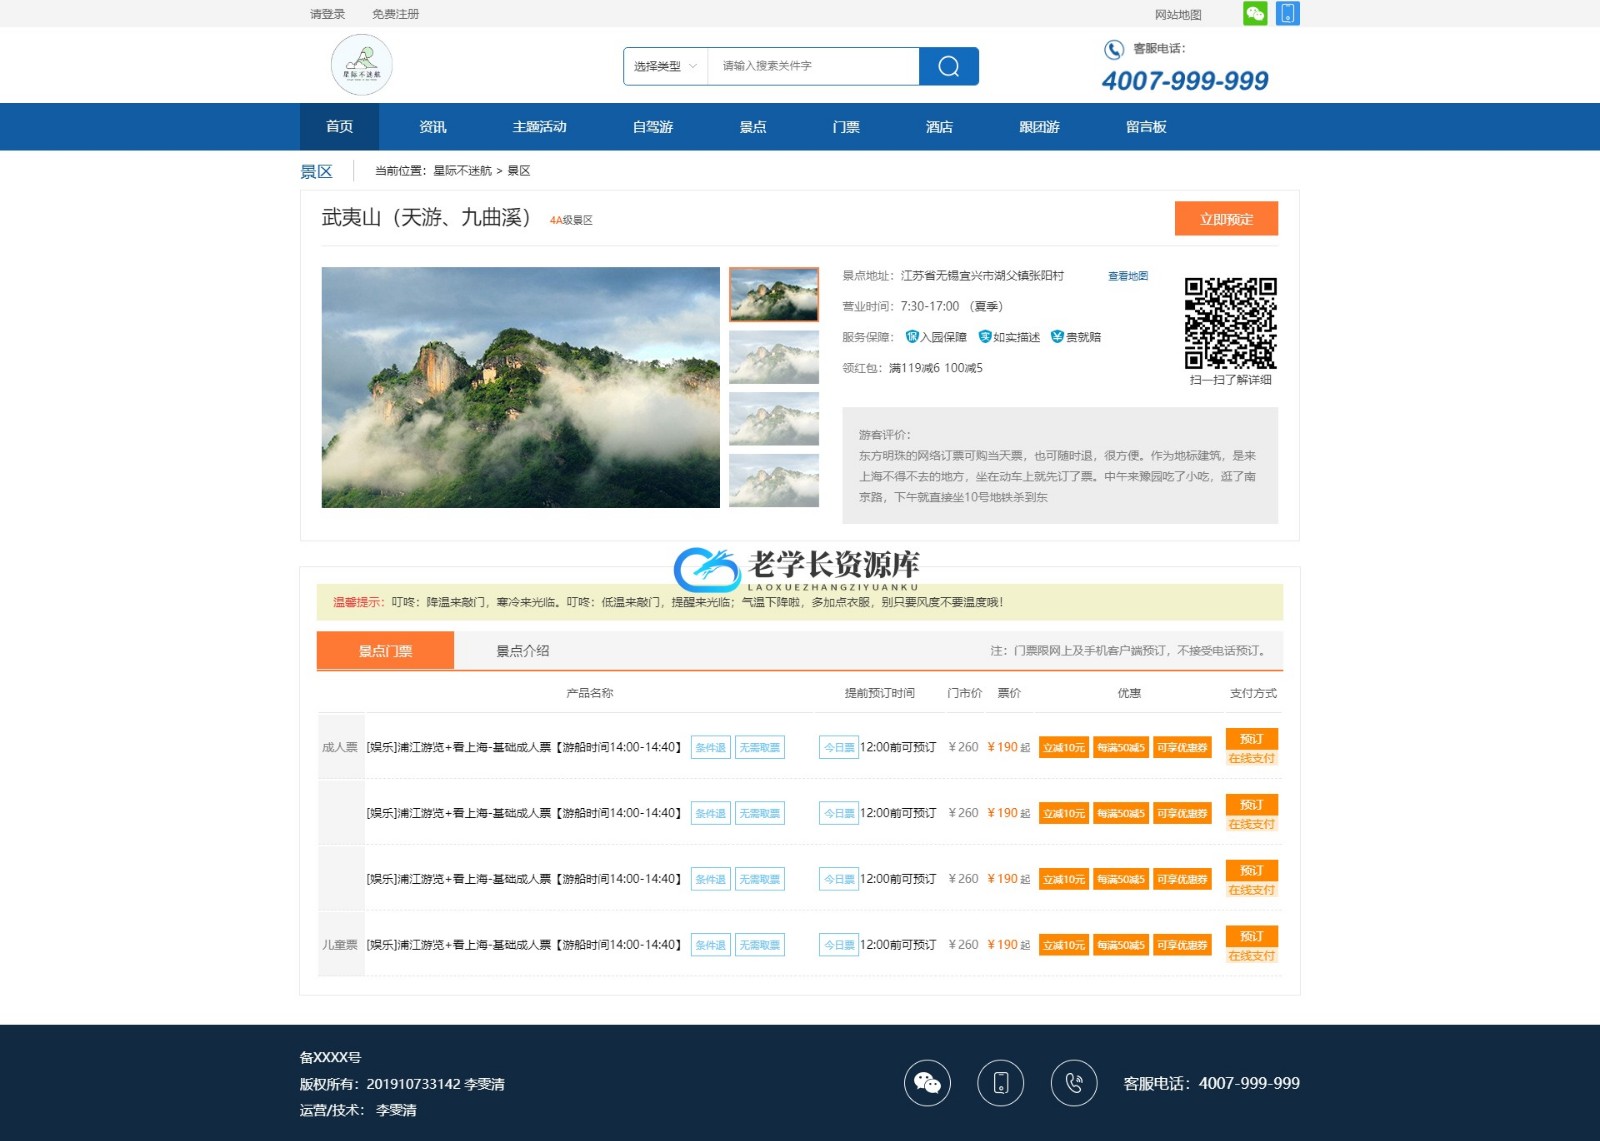Open 跟团游 in navigation bar

[1039, 127]
